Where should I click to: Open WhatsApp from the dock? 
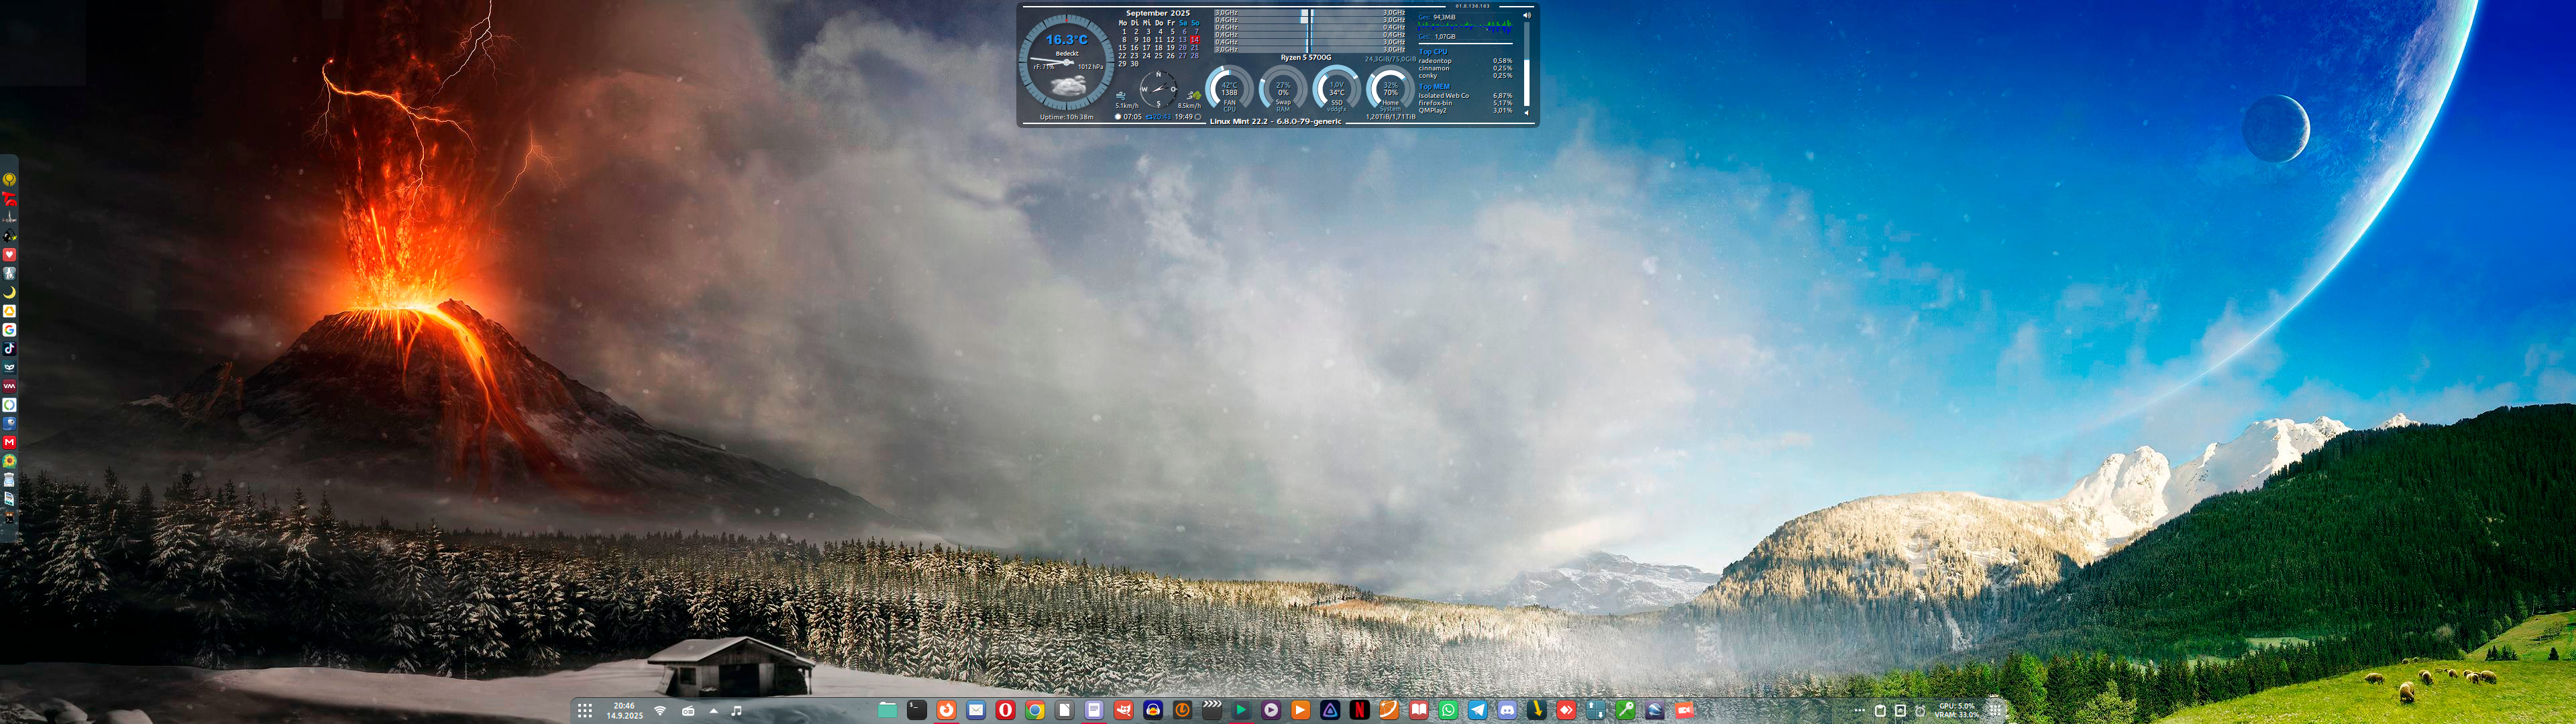pos(1448,710)
